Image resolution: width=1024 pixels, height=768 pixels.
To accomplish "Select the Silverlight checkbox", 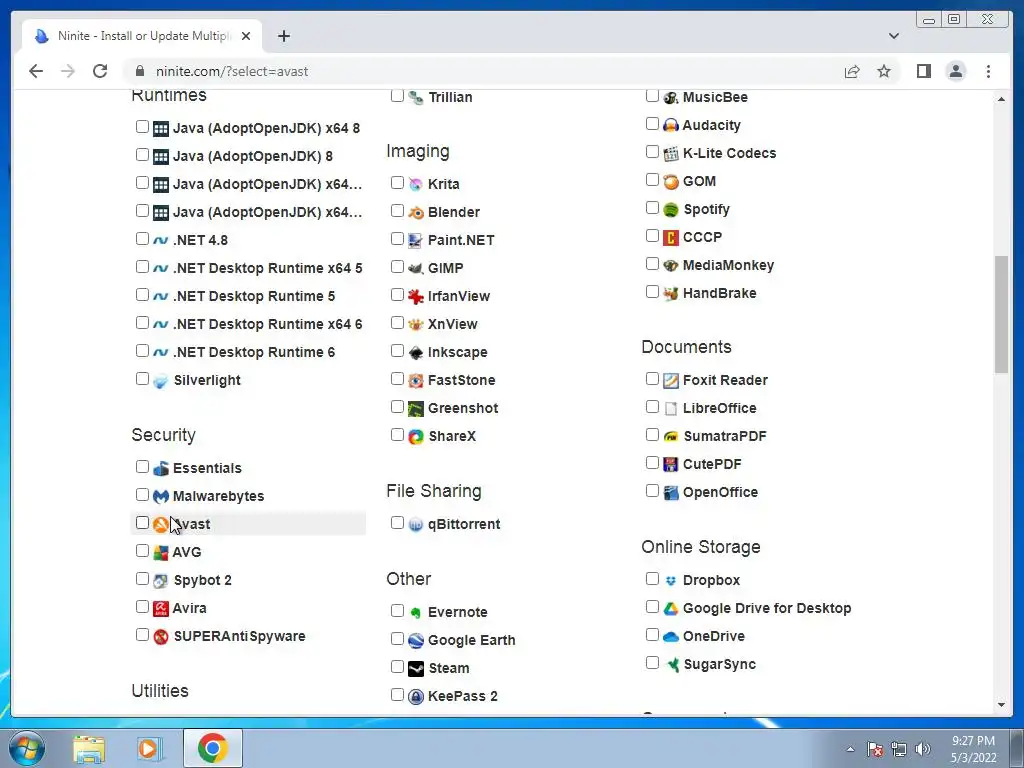I will pos(142,379).
